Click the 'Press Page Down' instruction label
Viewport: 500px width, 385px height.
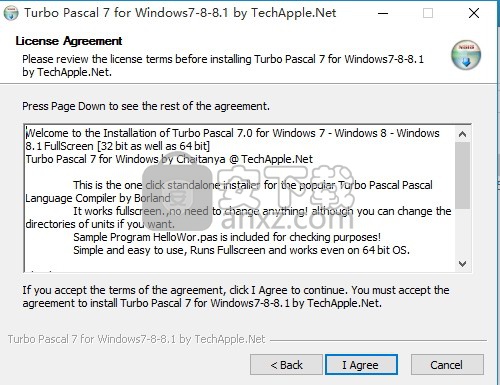(x=146, y=106)
